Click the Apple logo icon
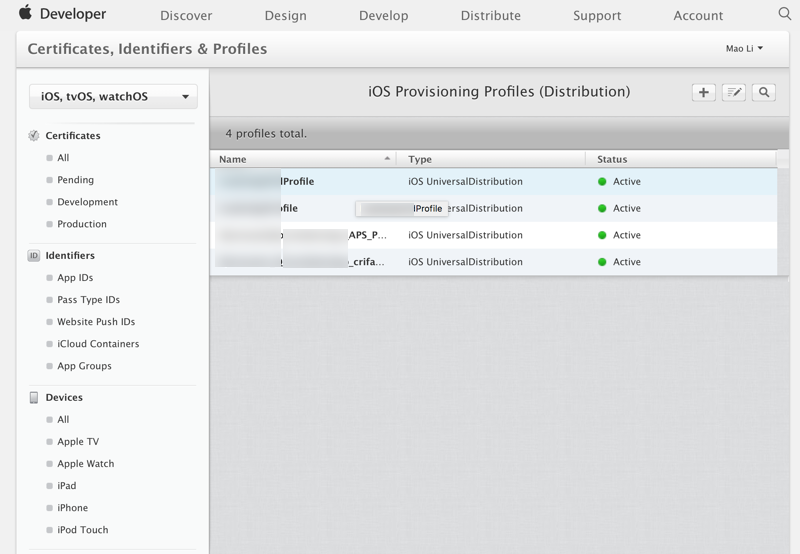The width and height of the screenshot is (800, 554). pos(25,13)
